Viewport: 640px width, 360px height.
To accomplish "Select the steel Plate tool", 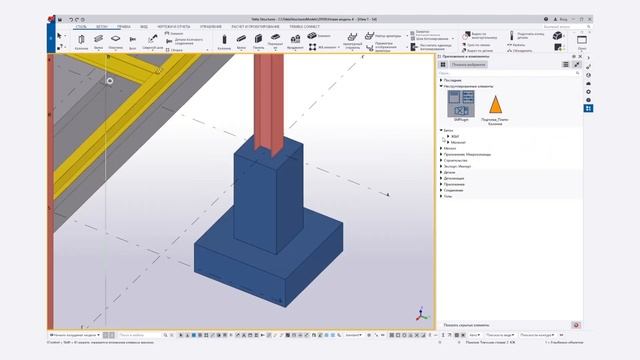I will [x=116, y=41].
